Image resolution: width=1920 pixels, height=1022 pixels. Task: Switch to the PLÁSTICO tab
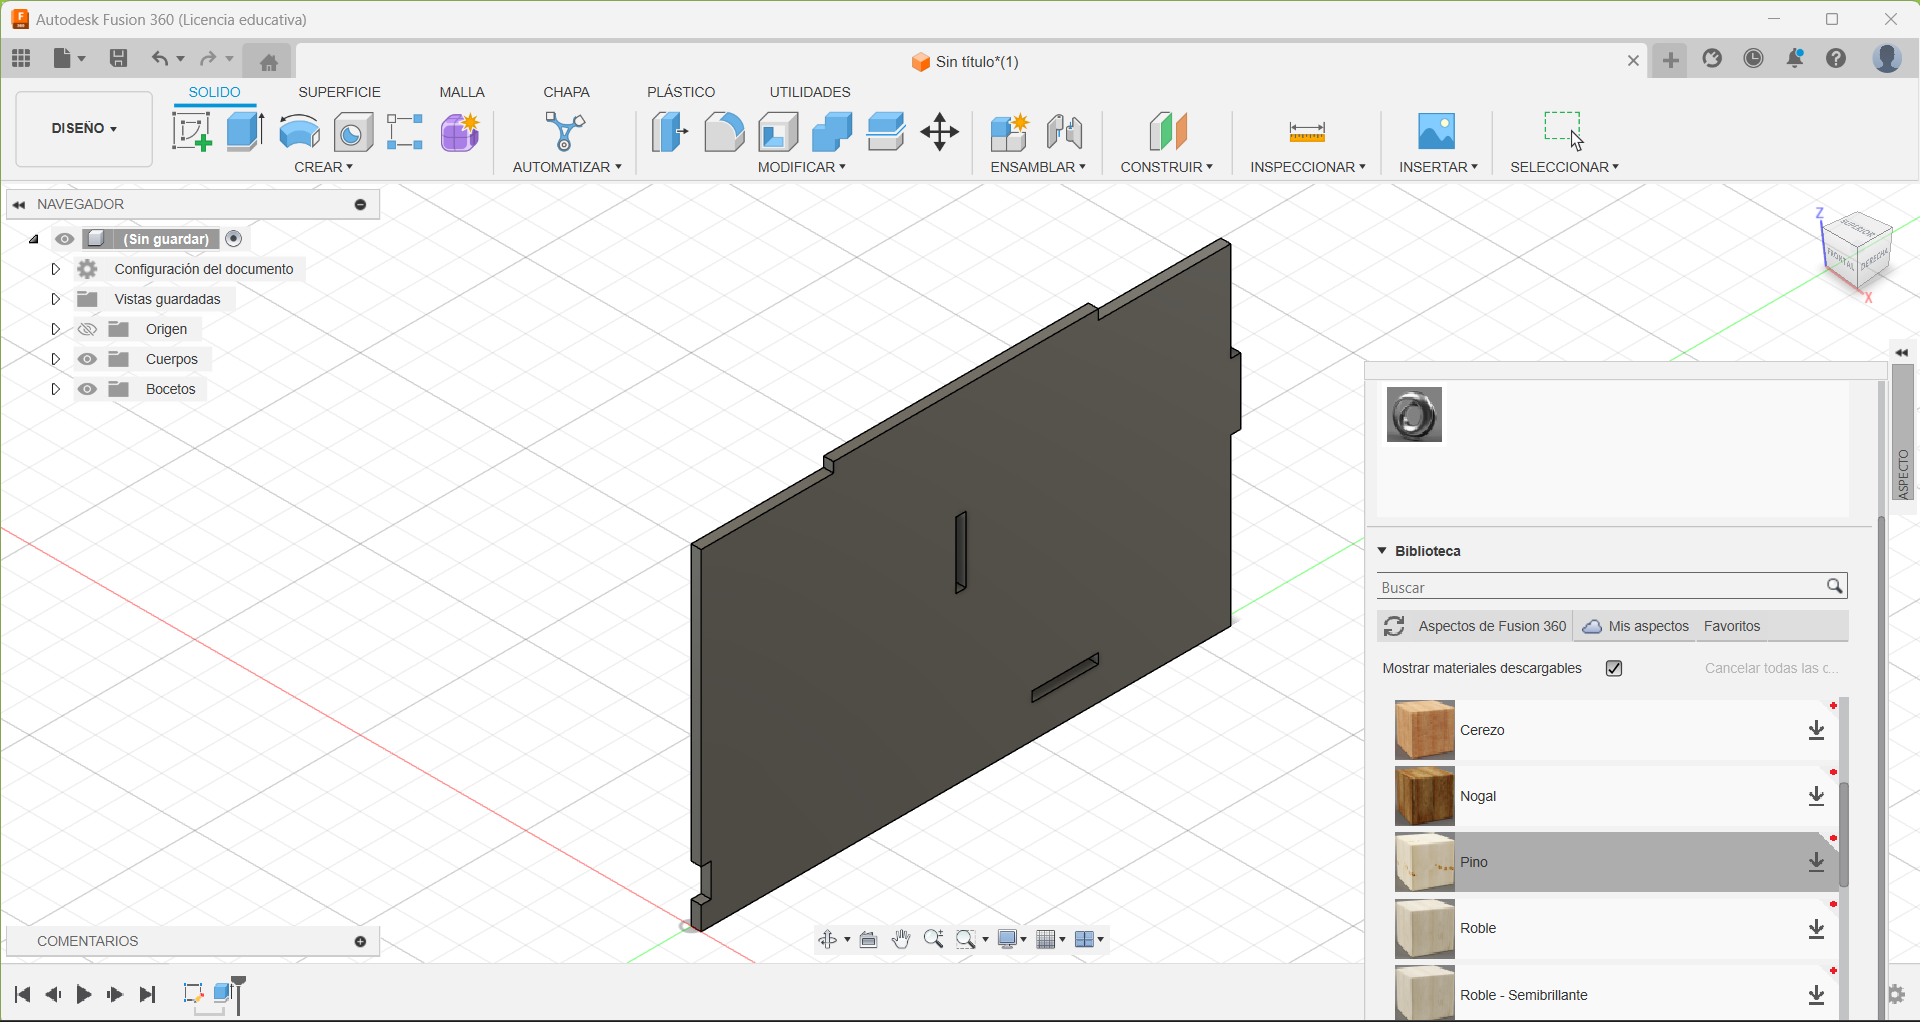click(681, 92)
